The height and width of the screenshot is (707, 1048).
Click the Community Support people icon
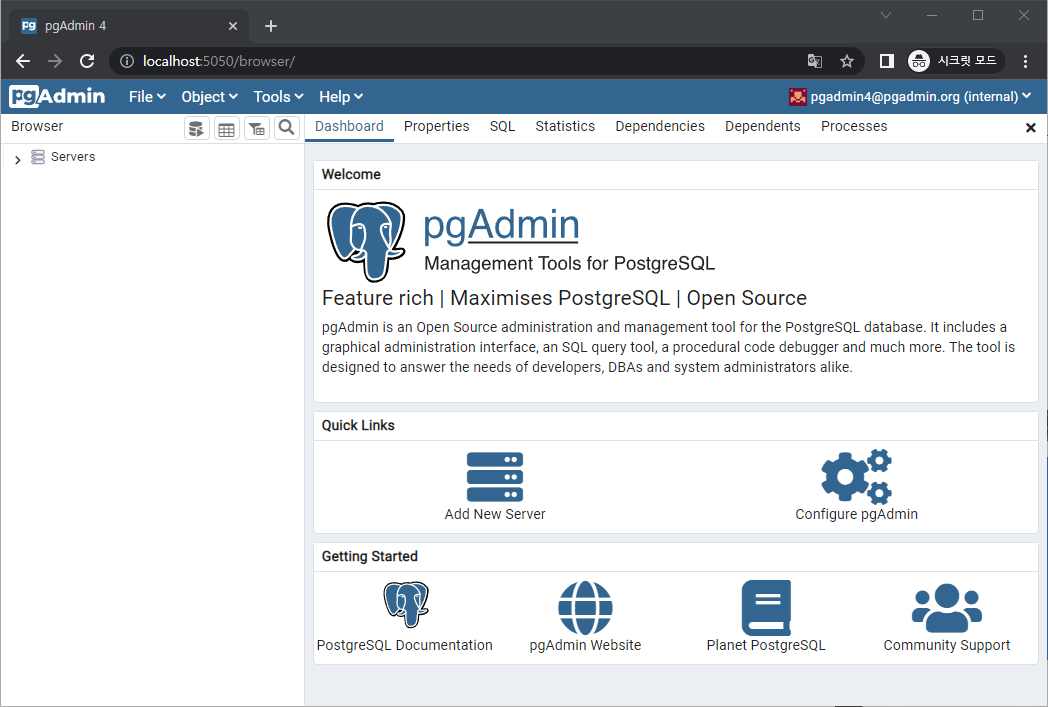click(946, 607)
